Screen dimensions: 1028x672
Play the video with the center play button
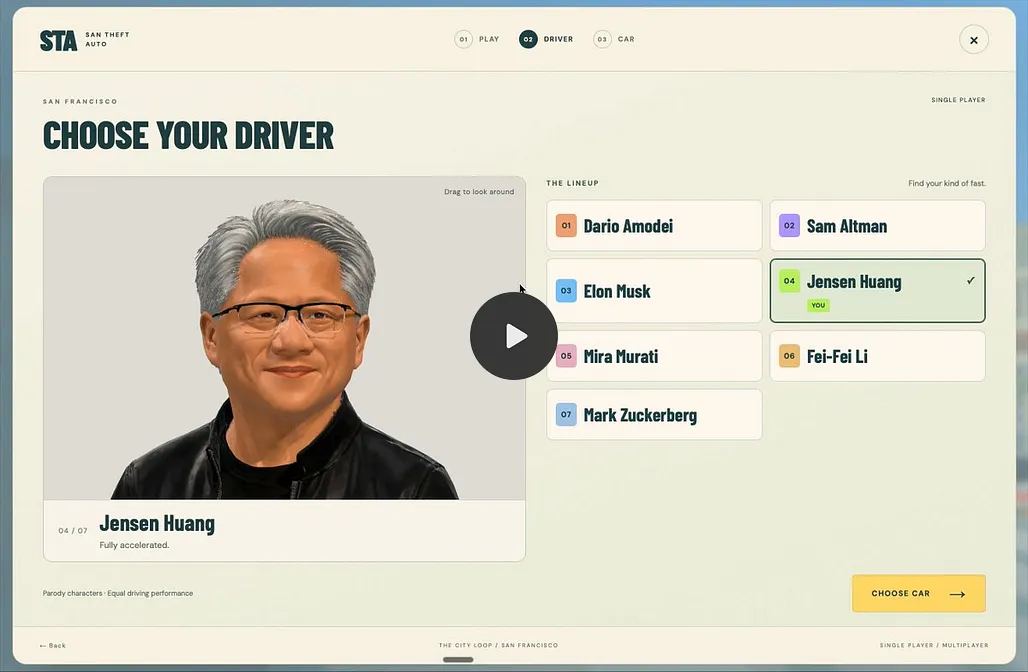tap(514, 336)
